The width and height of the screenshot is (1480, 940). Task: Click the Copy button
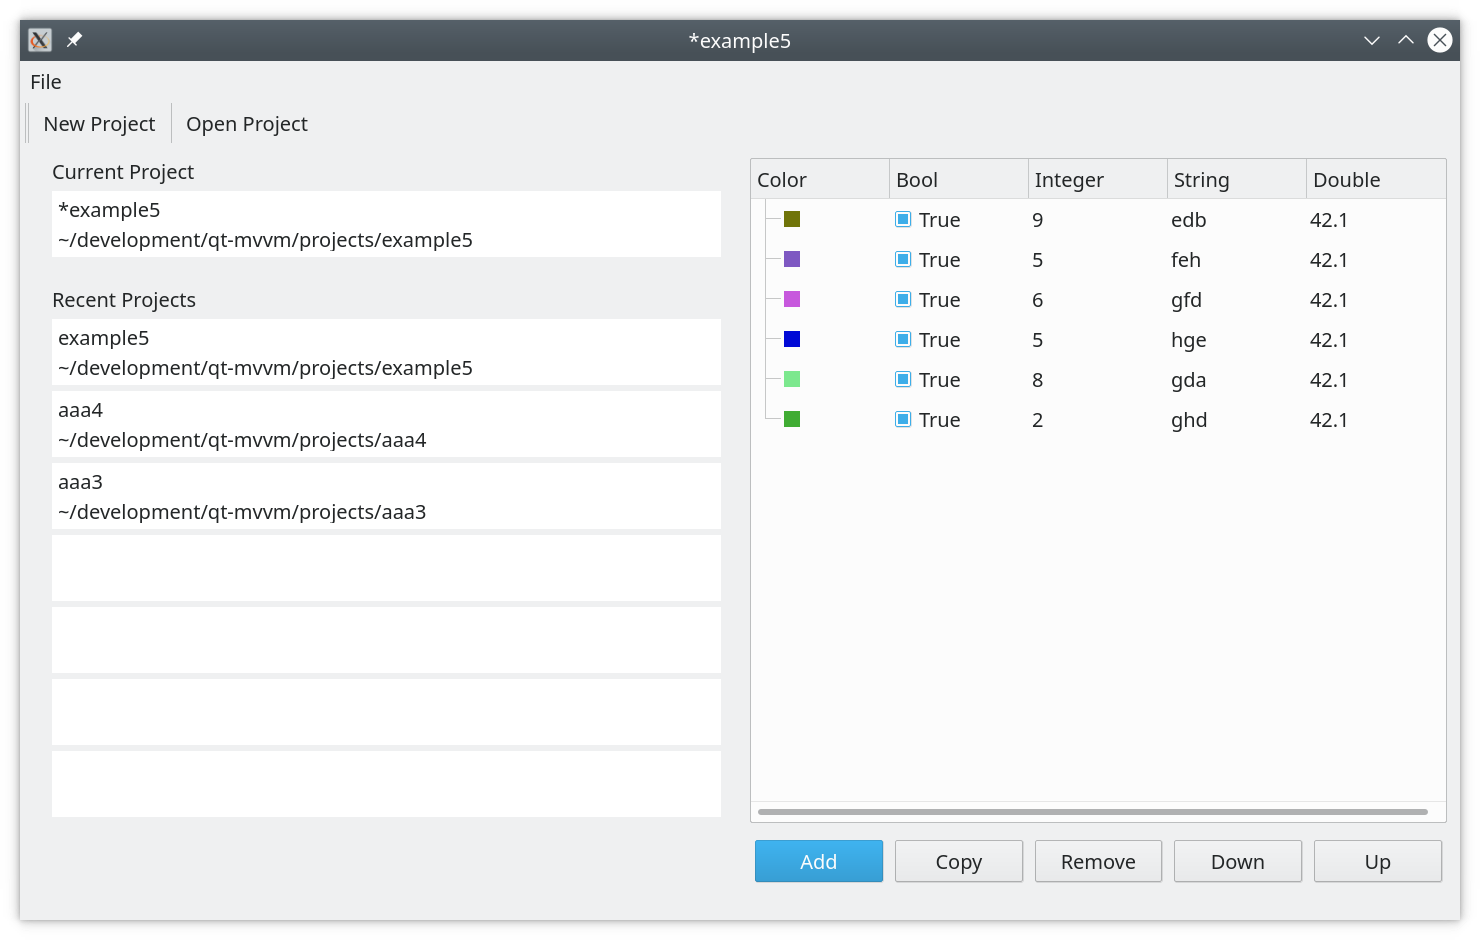click(959, 861)
